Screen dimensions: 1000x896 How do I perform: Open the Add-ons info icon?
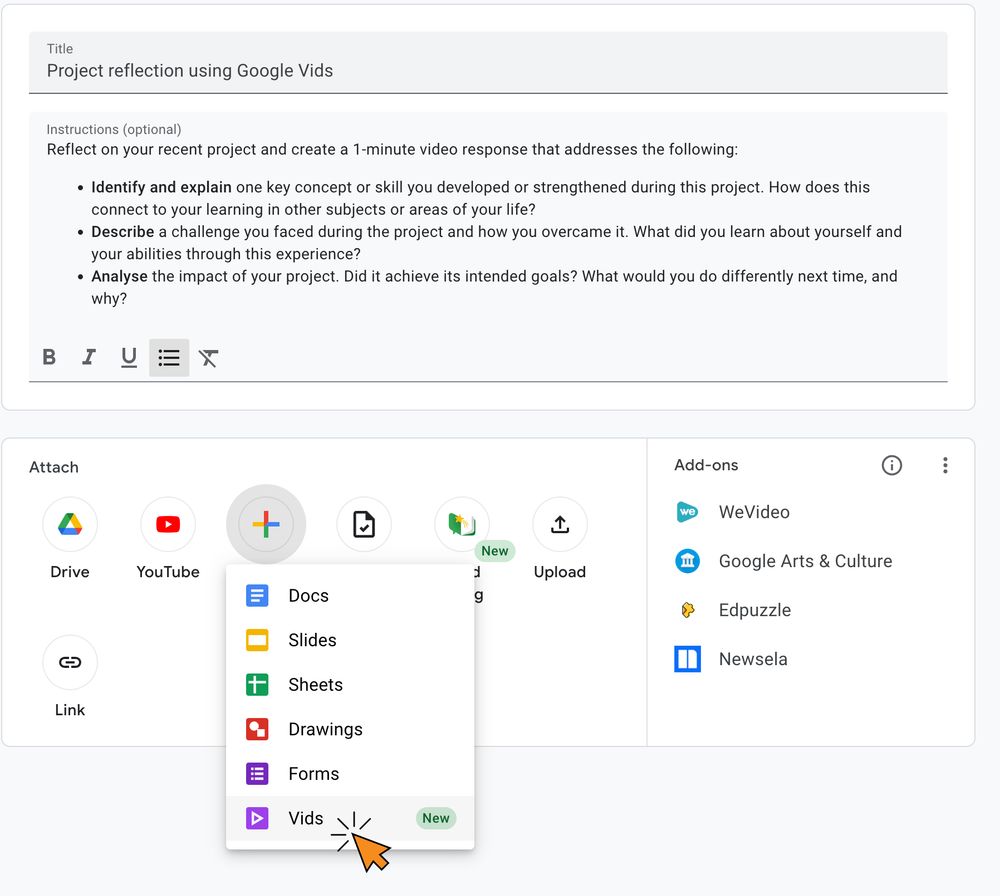click(x=892, y=466)
